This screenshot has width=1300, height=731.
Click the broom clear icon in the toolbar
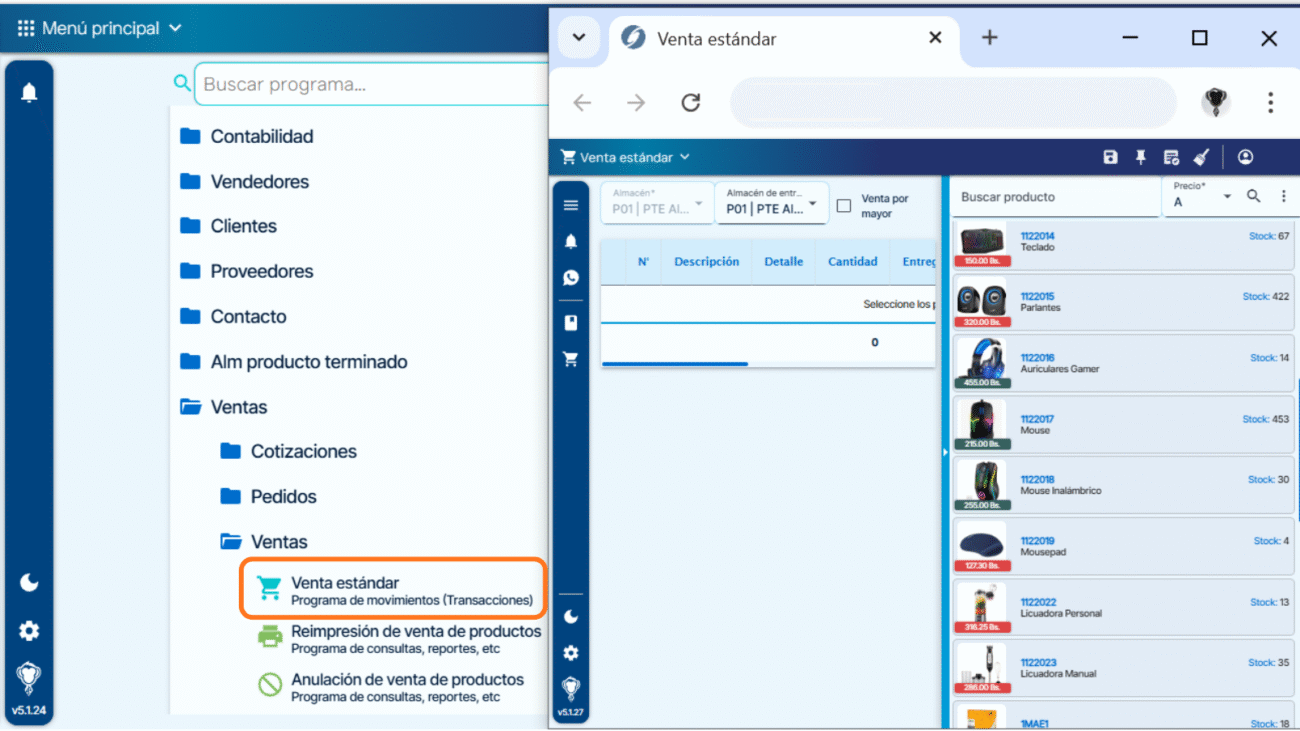click(x=1202, y=157)
